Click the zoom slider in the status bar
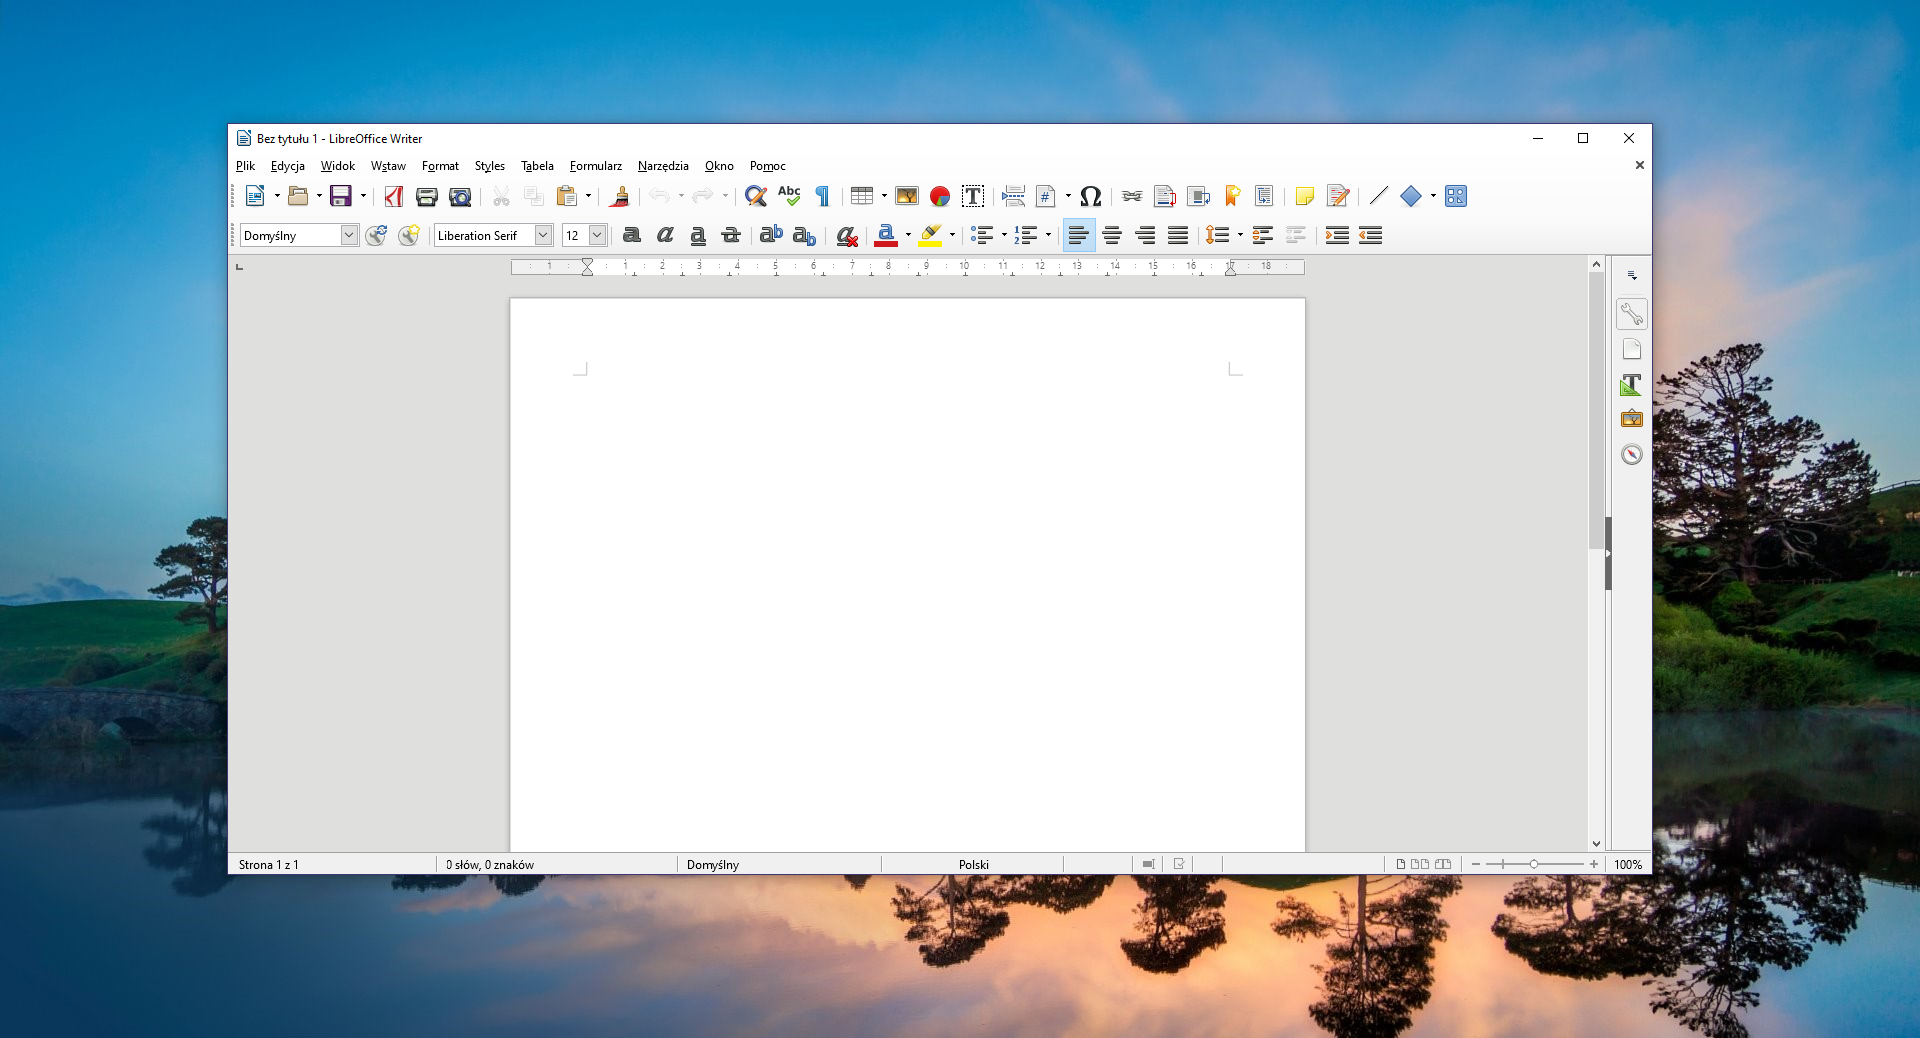This screenshot has width=1920, height=1038. [1533, 864]
